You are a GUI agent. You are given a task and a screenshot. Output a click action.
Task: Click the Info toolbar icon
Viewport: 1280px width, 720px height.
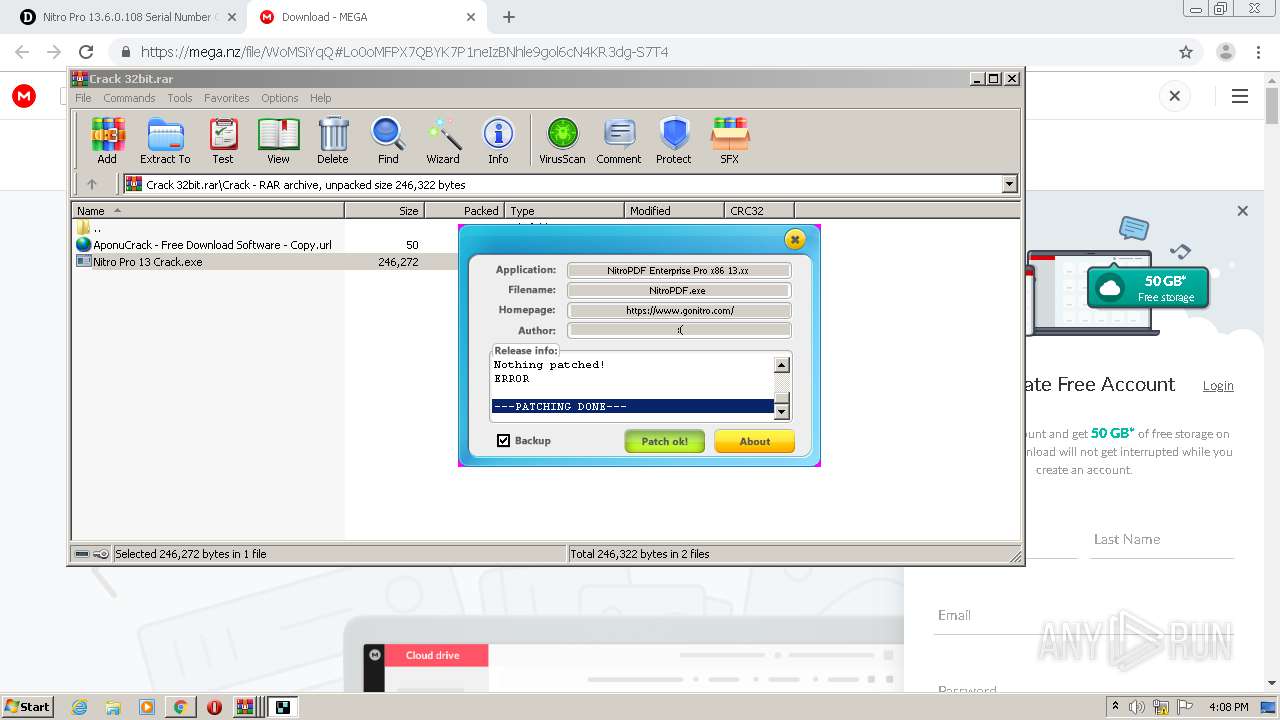pos(498,140)
